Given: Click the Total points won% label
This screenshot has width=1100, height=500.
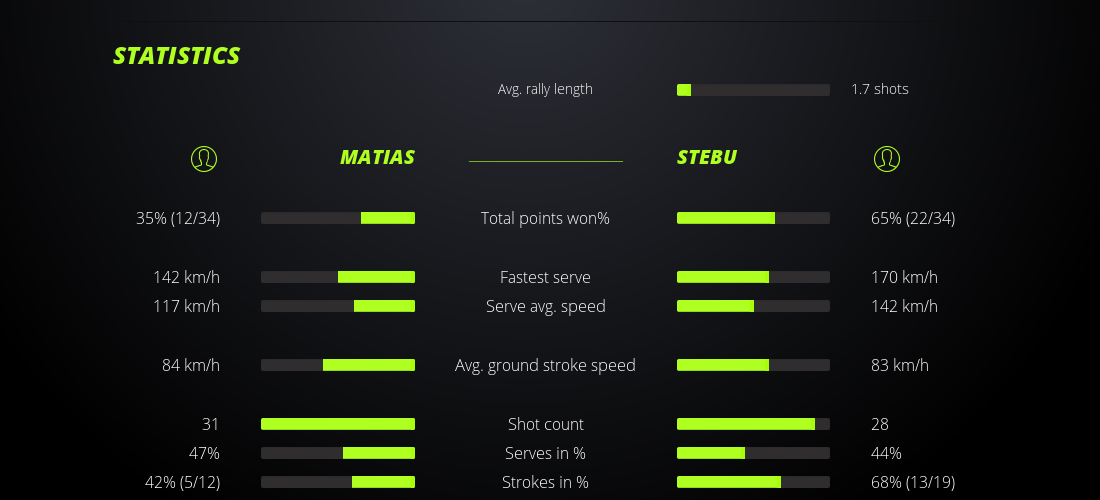Looking at the screenshot, I should point(545,218).
